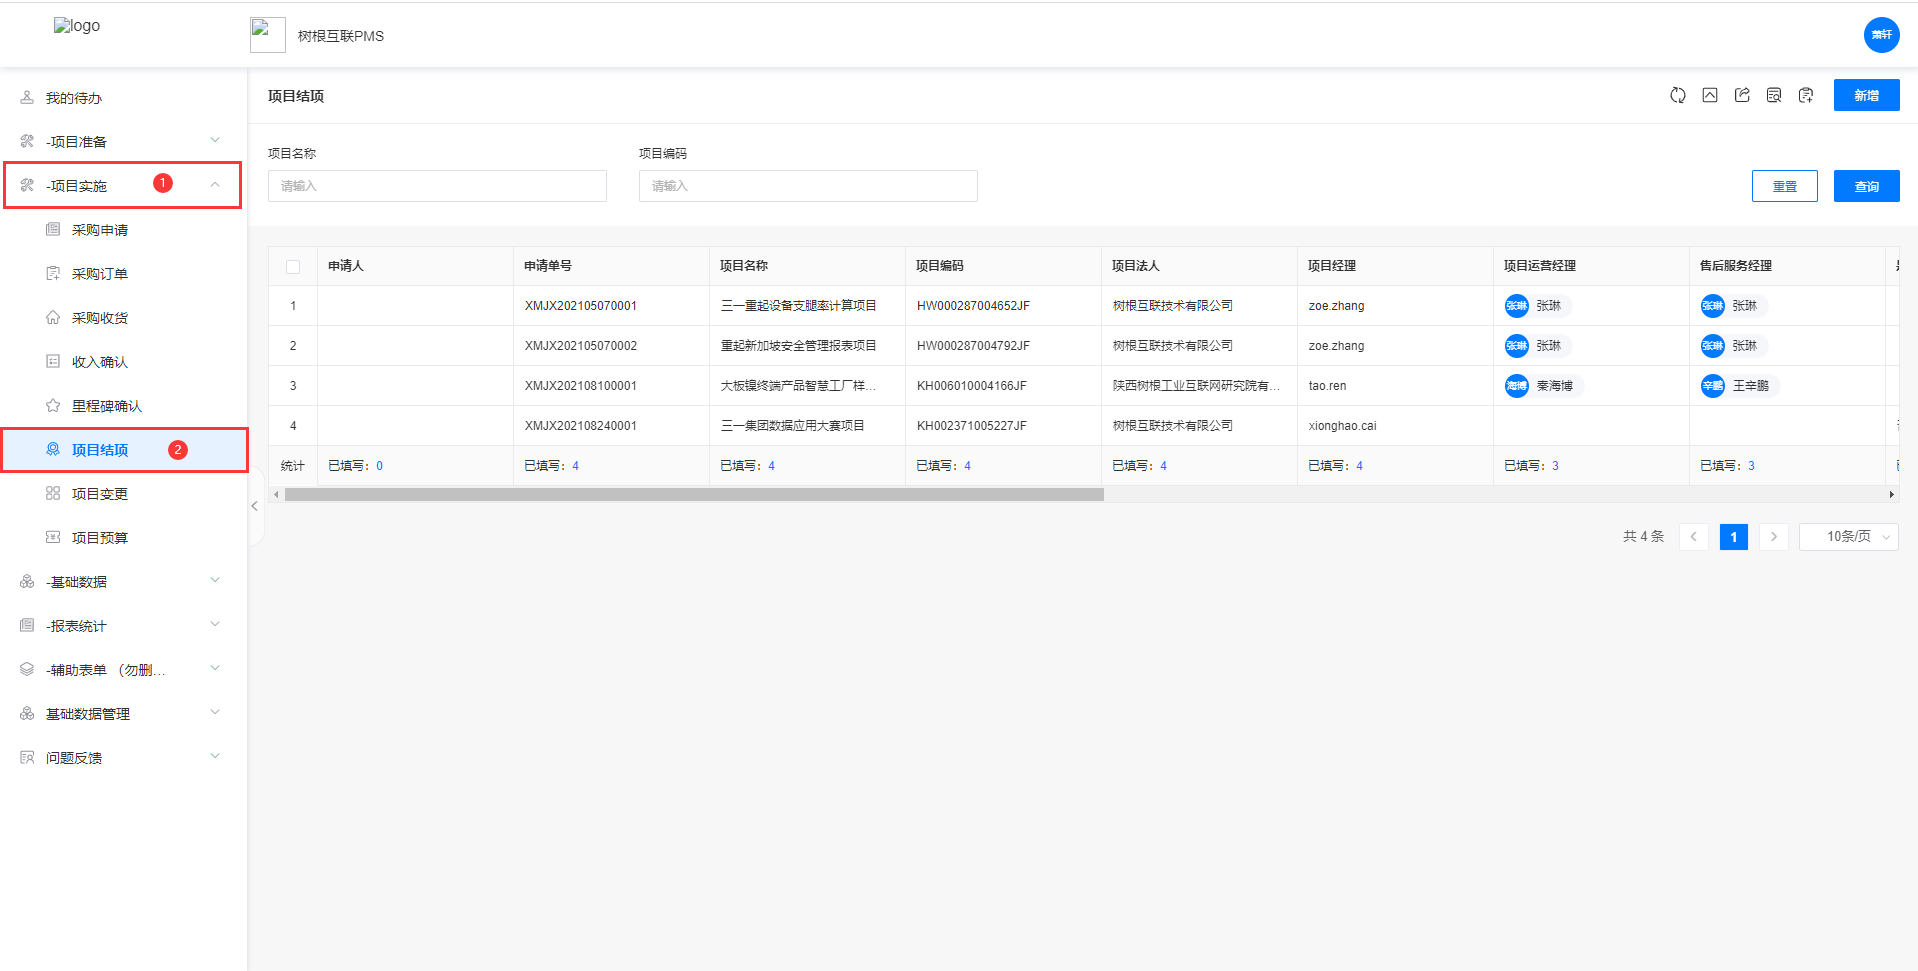Click the 查询 search button
The image size is (1918, 971).
tap(1866, 186)
